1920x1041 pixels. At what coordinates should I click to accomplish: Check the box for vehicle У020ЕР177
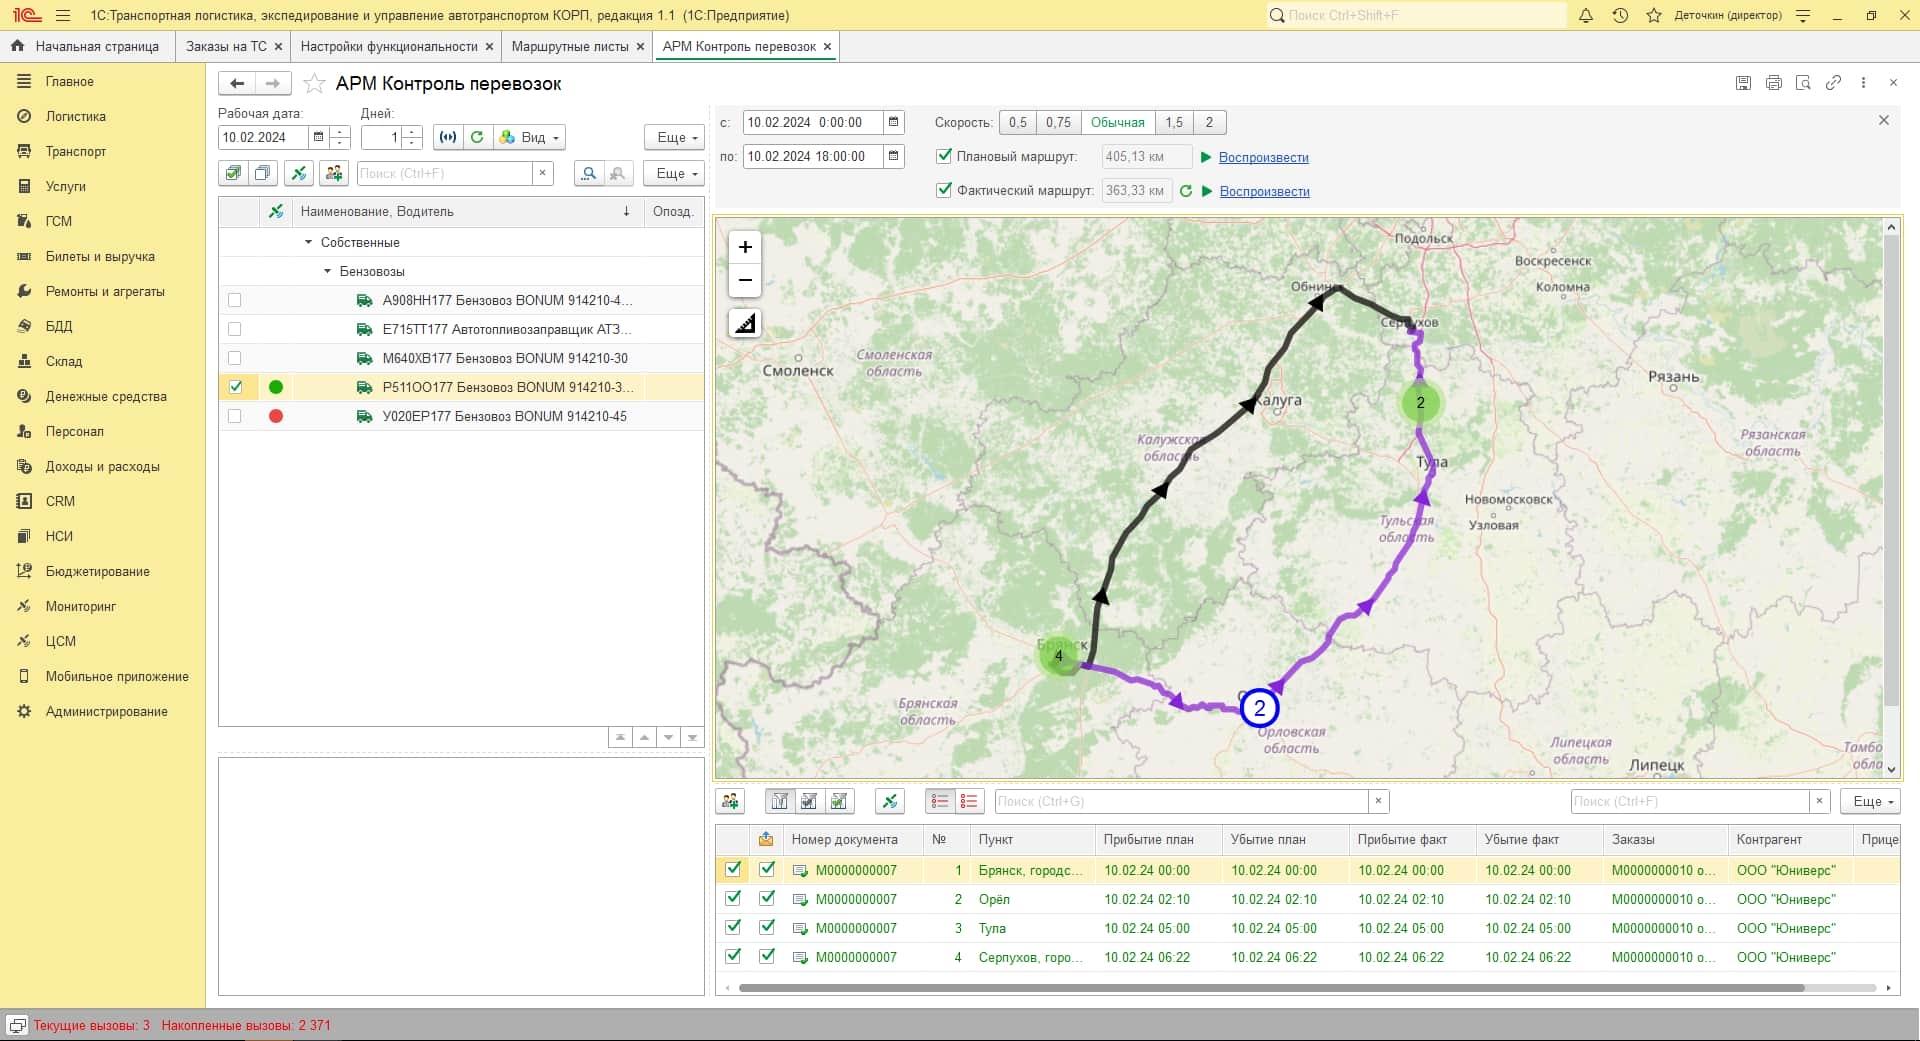click(235, 416)
